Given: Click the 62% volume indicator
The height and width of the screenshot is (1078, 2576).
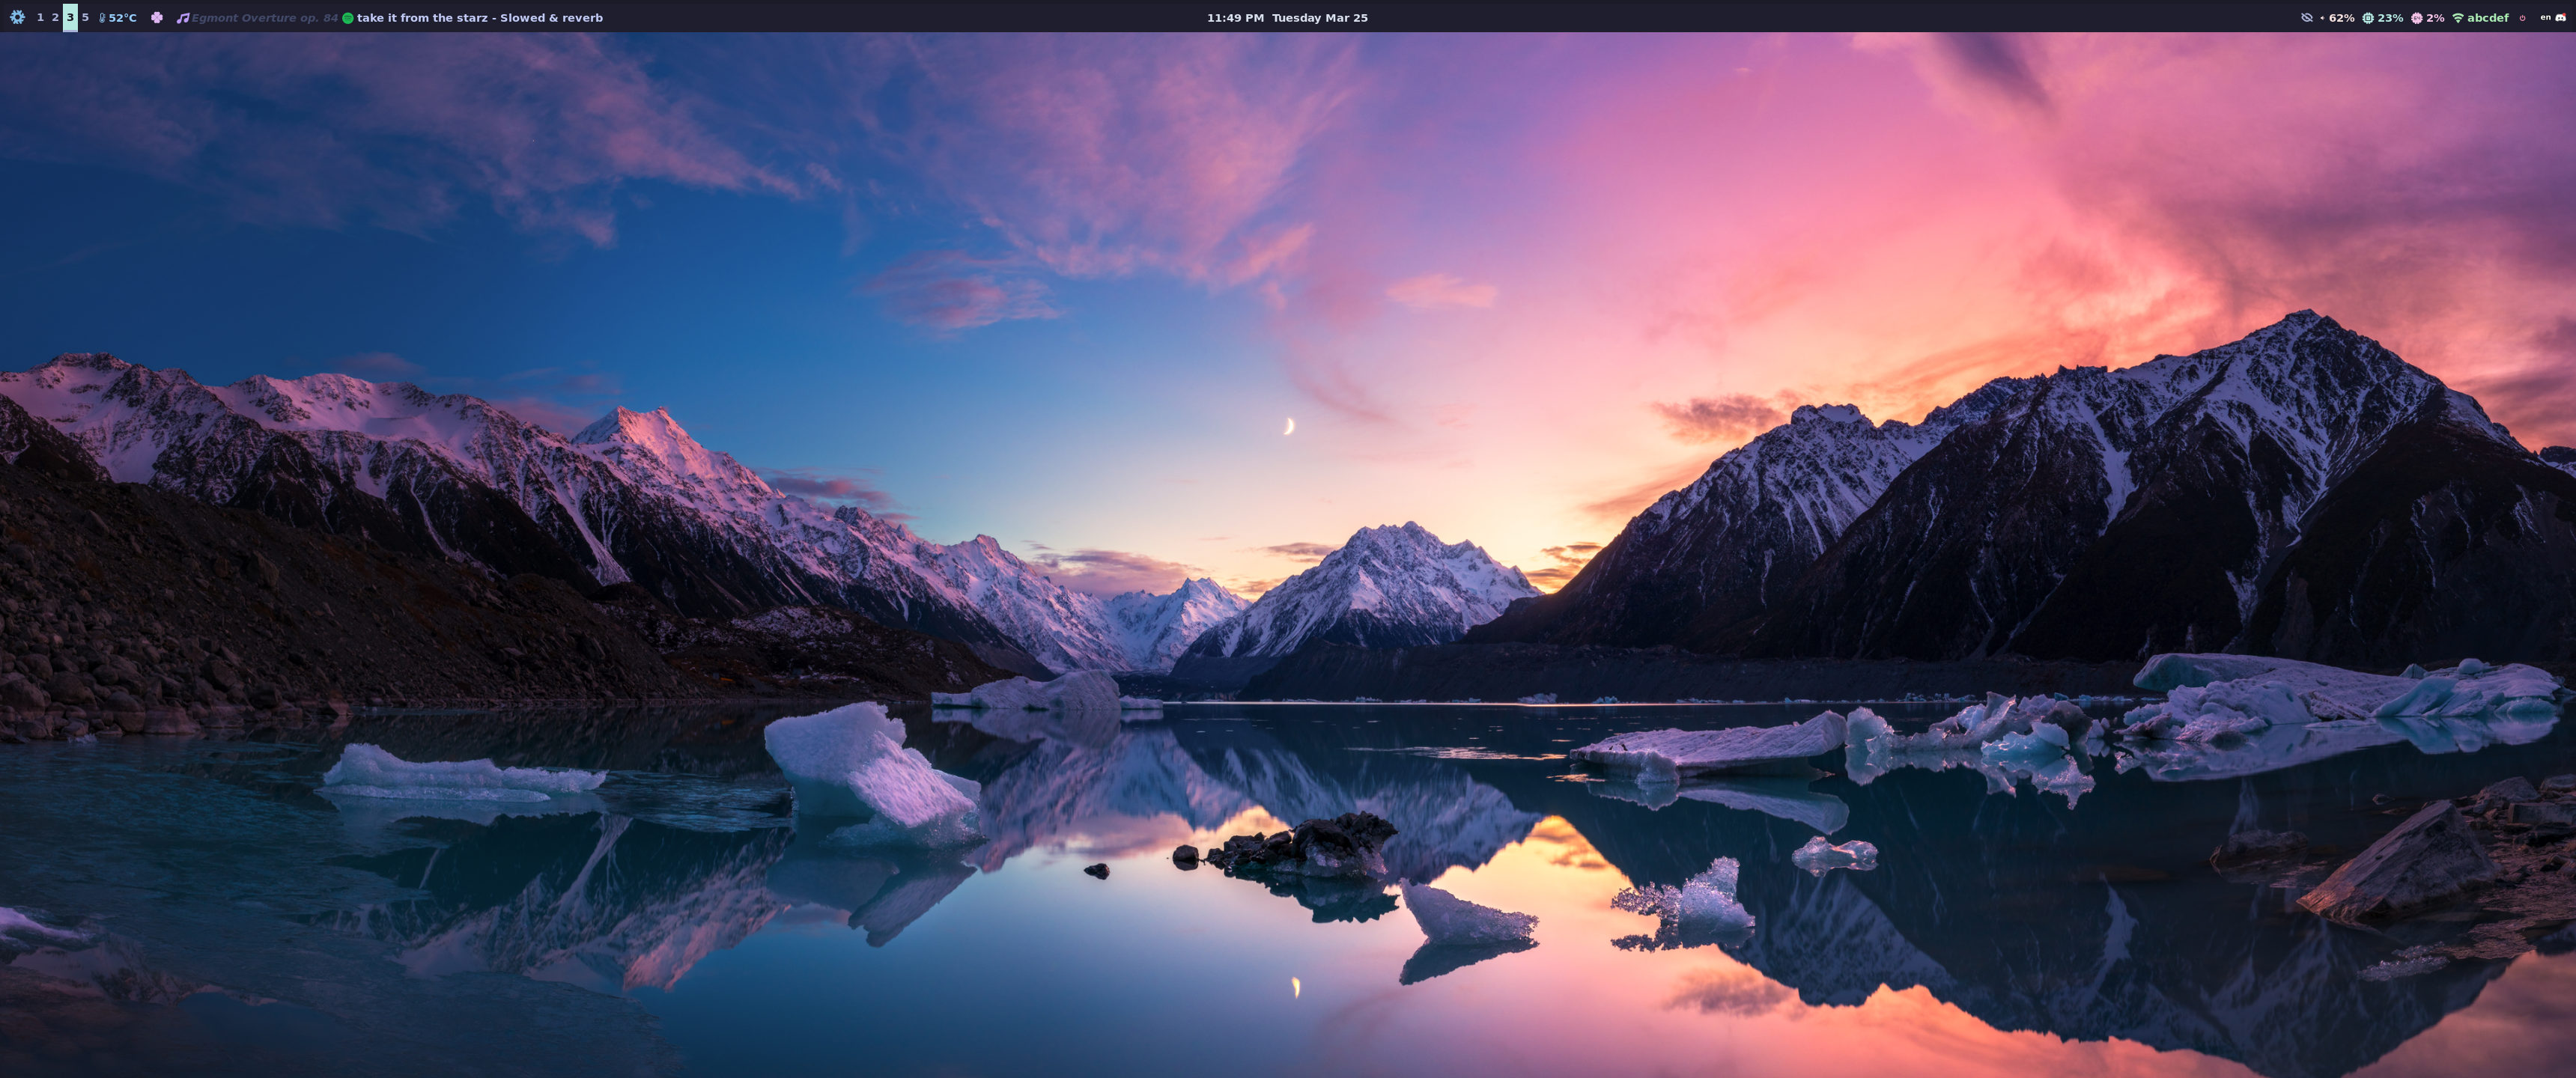Looking at the screenshot, I should 2340,17.
